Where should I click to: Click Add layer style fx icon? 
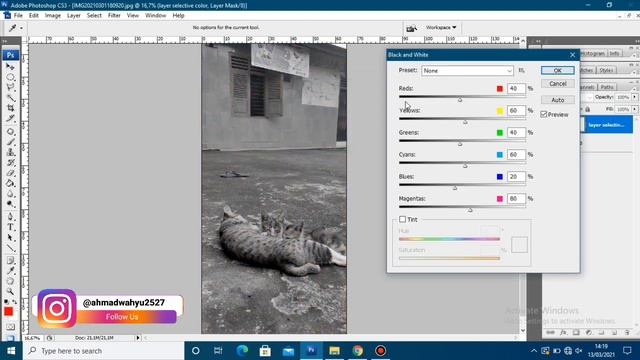[x=563, y=333]
